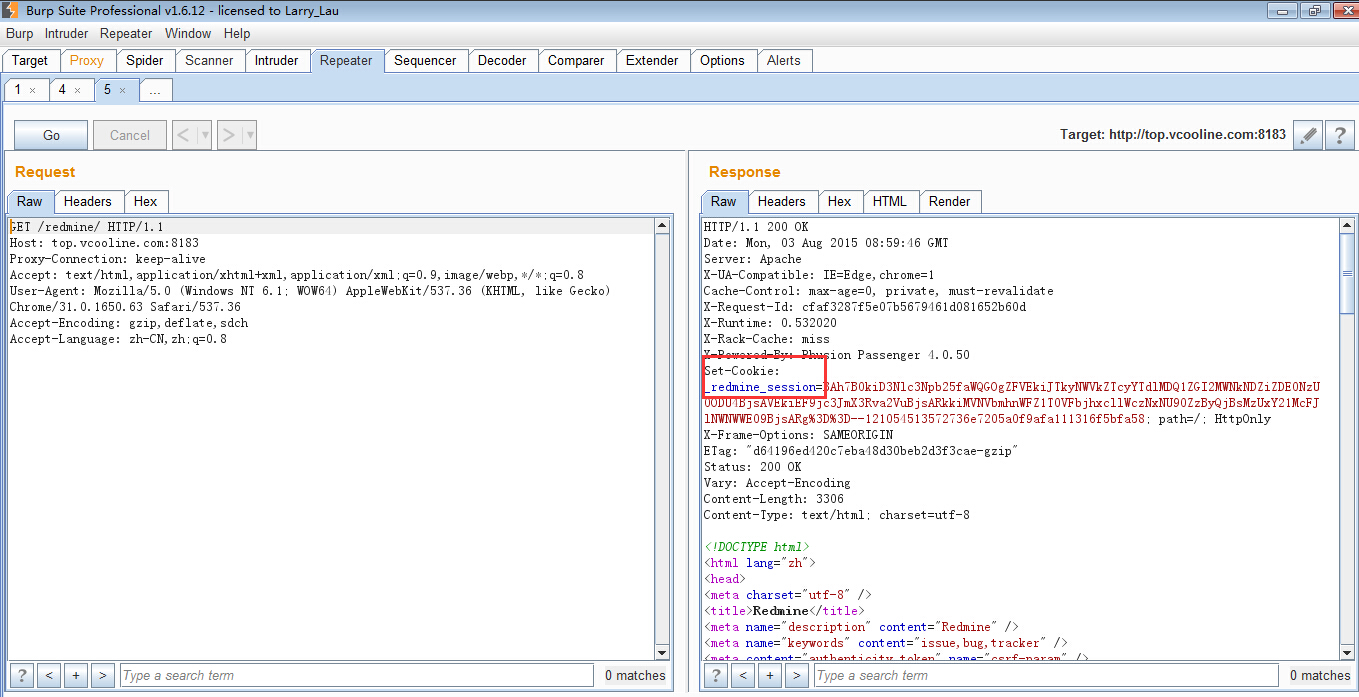Select the Repeater tool tab
The width and height of the screenshot is (1359, 697).
tap(346, 60)
